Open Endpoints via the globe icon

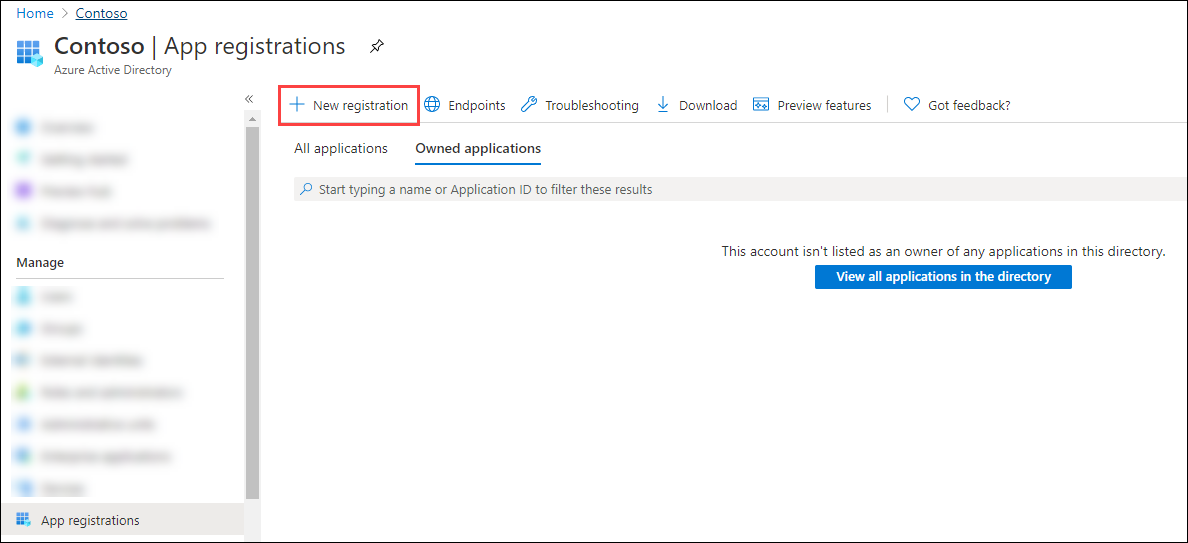[432, 105]
